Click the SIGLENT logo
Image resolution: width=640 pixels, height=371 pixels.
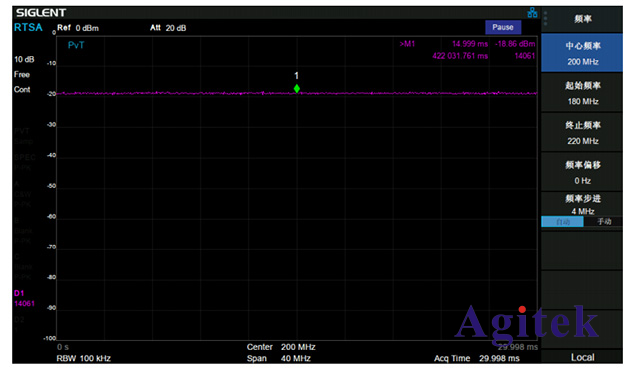pyautogui.click(x=41, y=13)
